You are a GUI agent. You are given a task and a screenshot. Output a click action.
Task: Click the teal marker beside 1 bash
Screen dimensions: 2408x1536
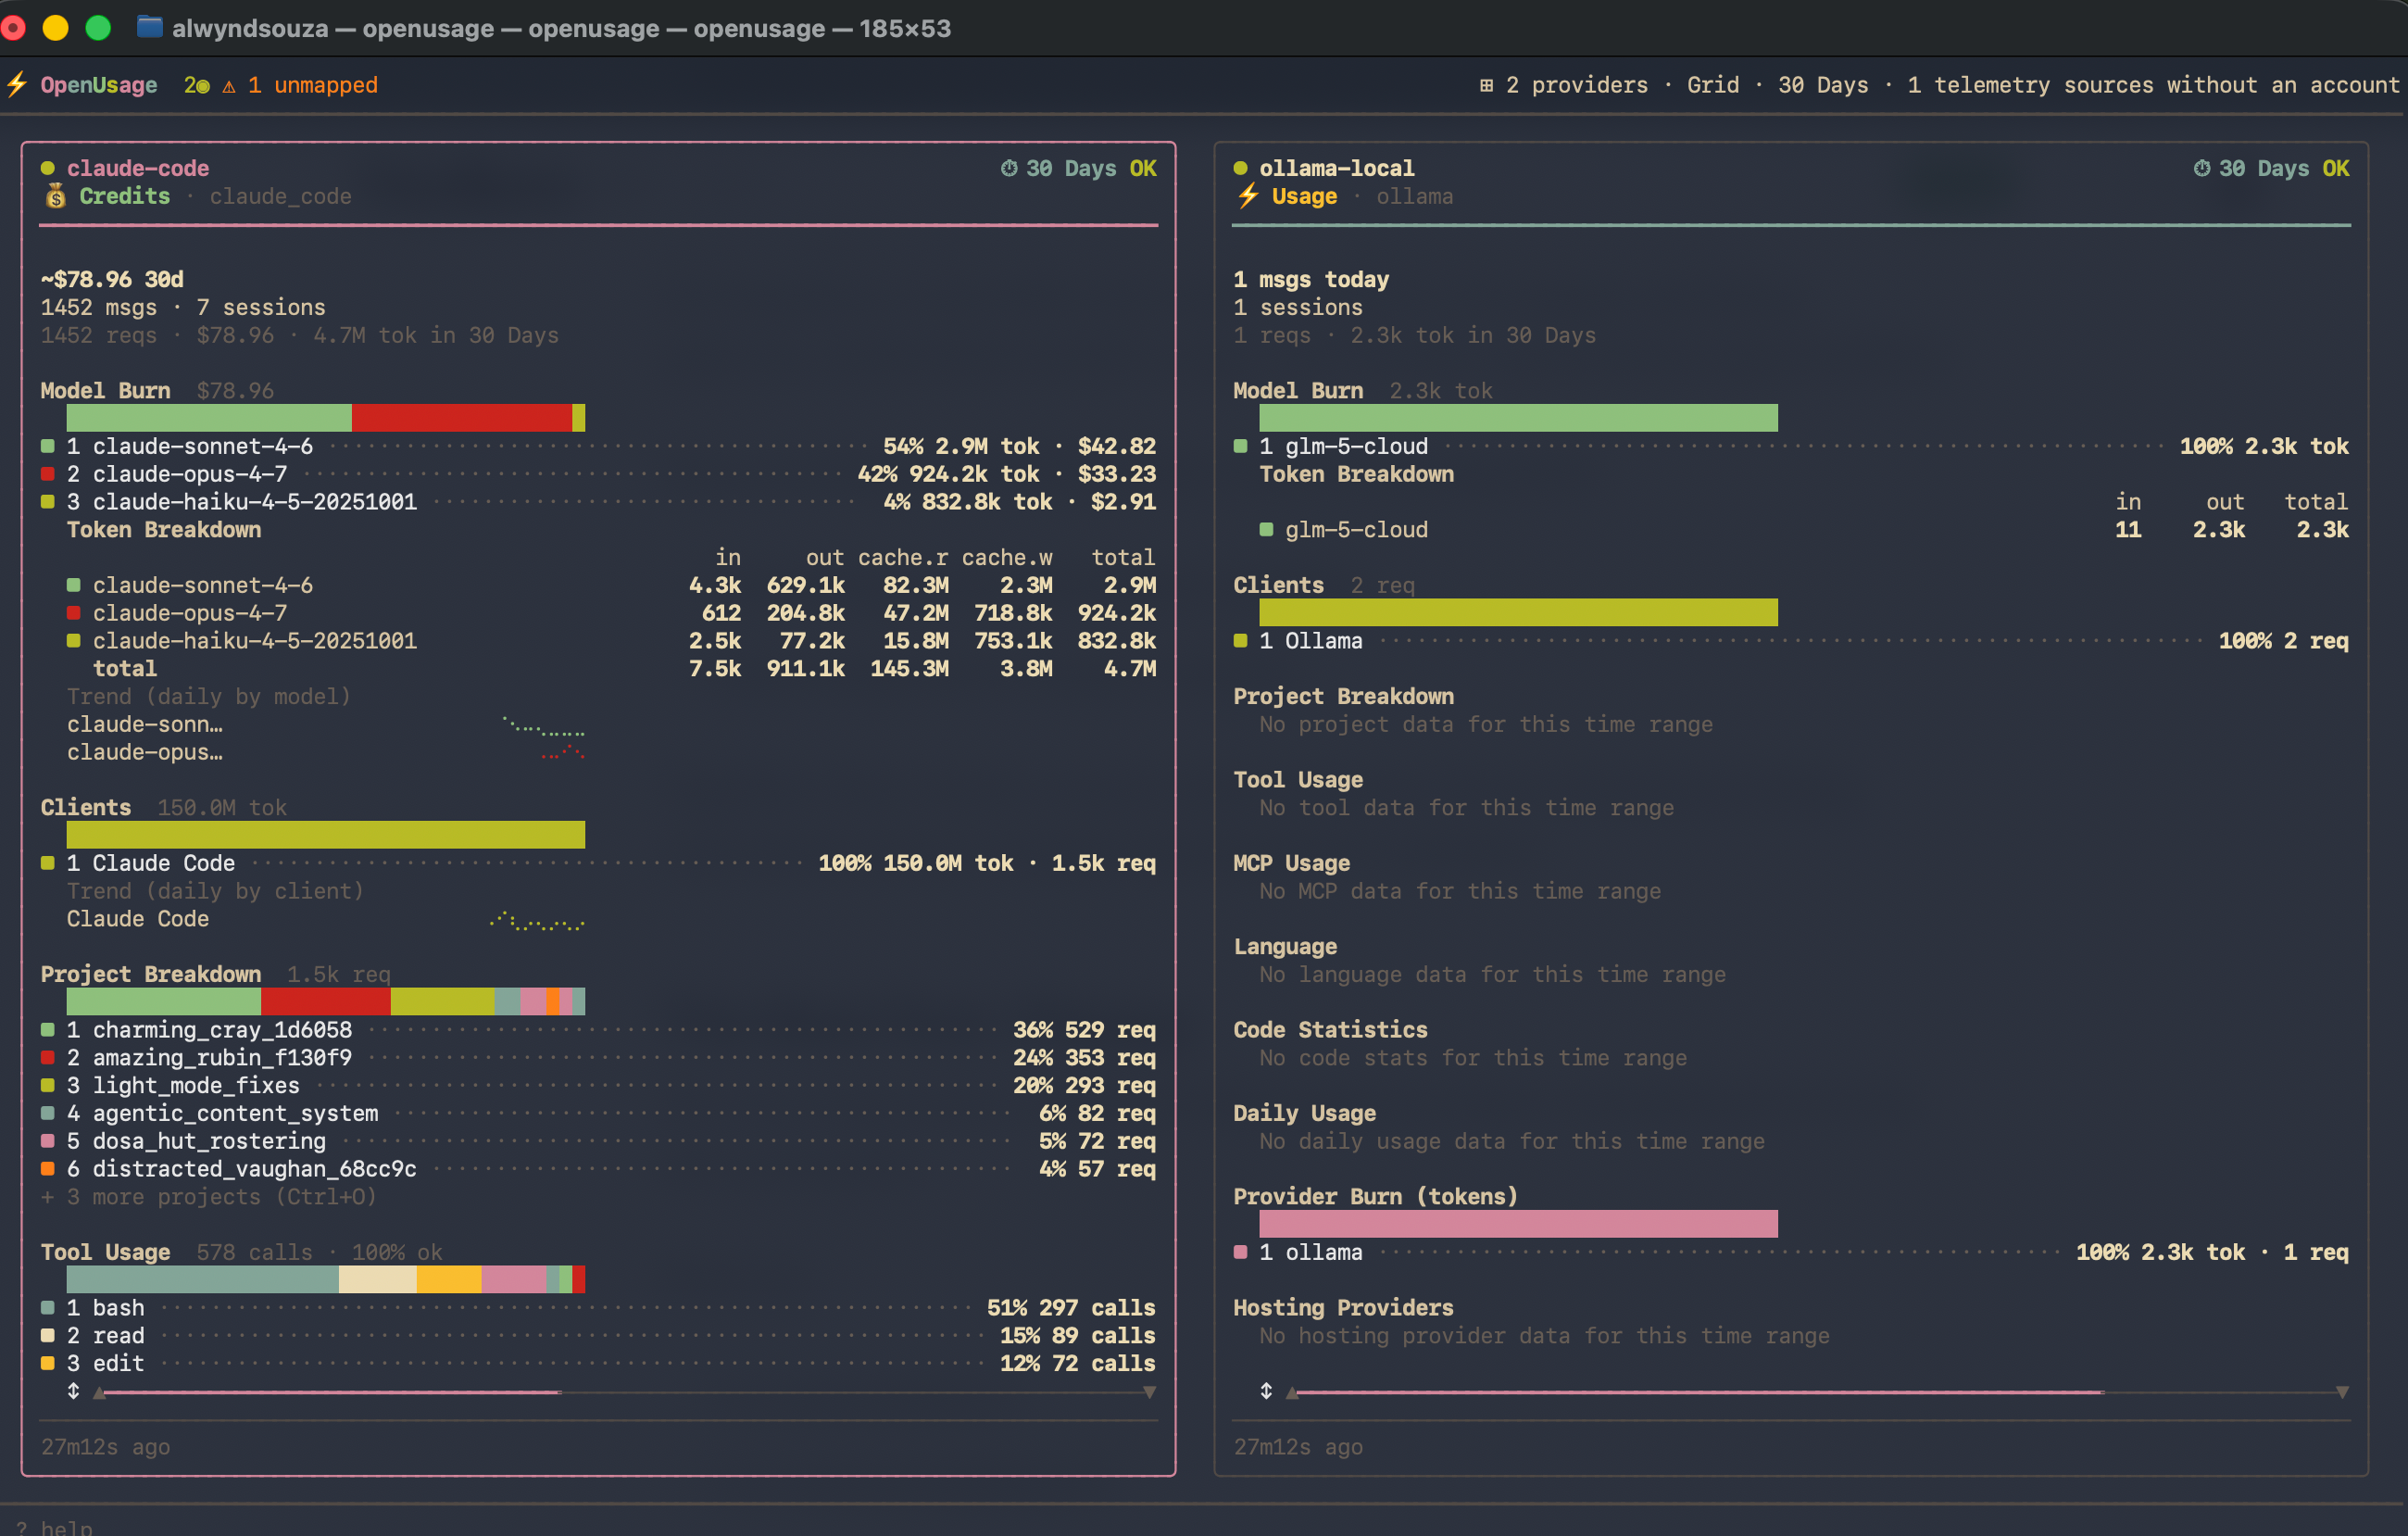pos(47,1308)
